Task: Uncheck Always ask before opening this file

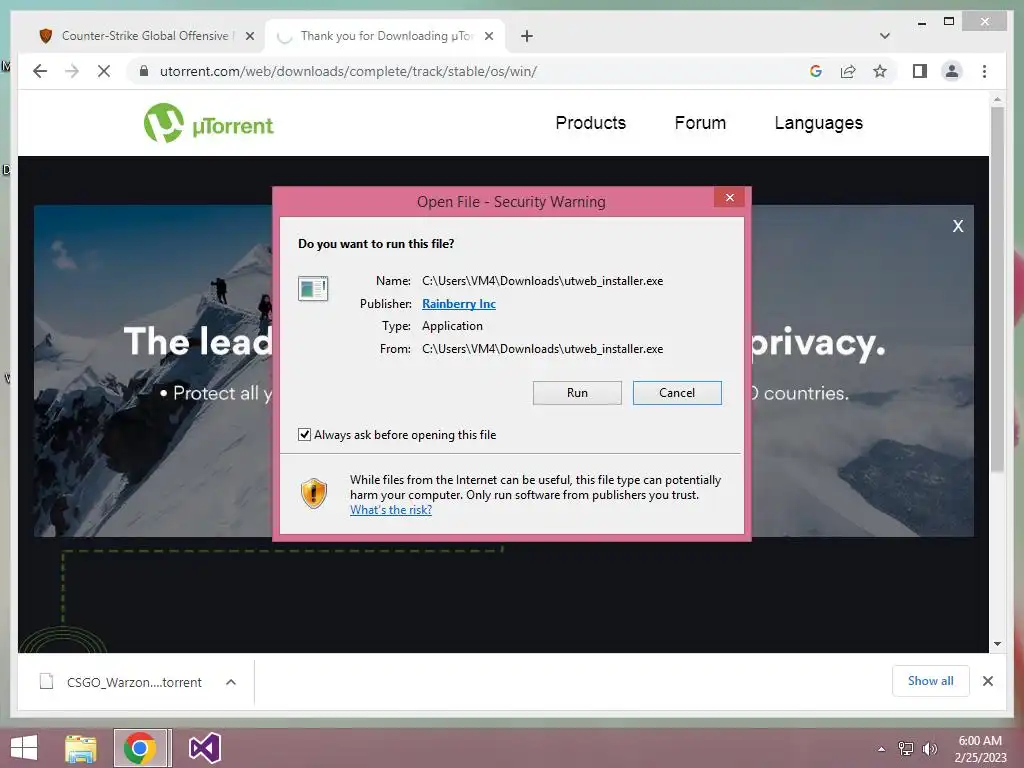Action: coord(304,435)
